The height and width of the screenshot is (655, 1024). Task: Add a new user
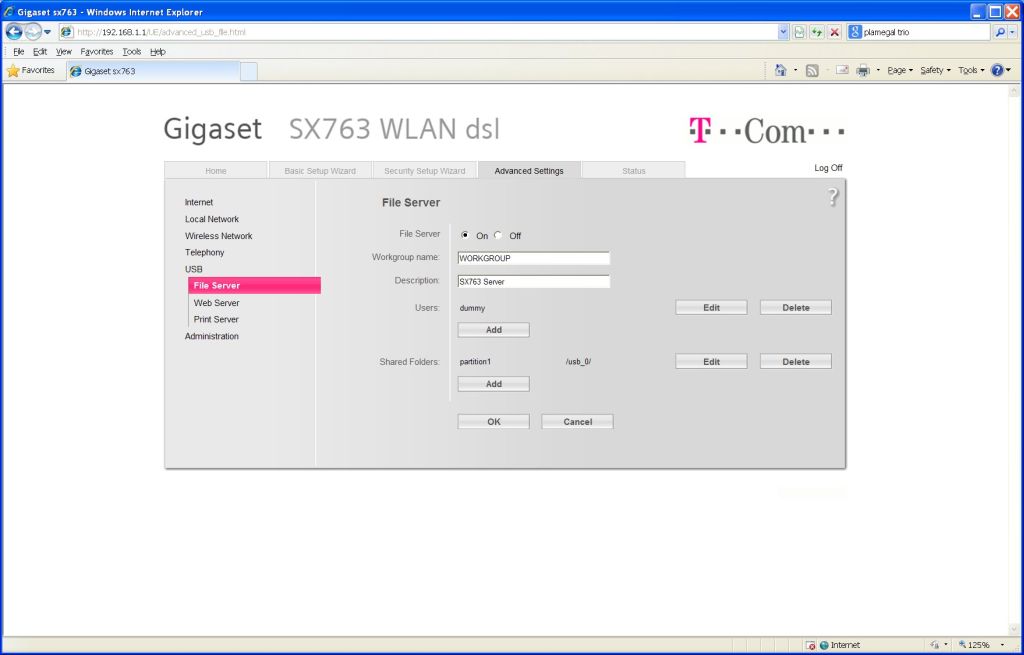(x=494, y=330)
